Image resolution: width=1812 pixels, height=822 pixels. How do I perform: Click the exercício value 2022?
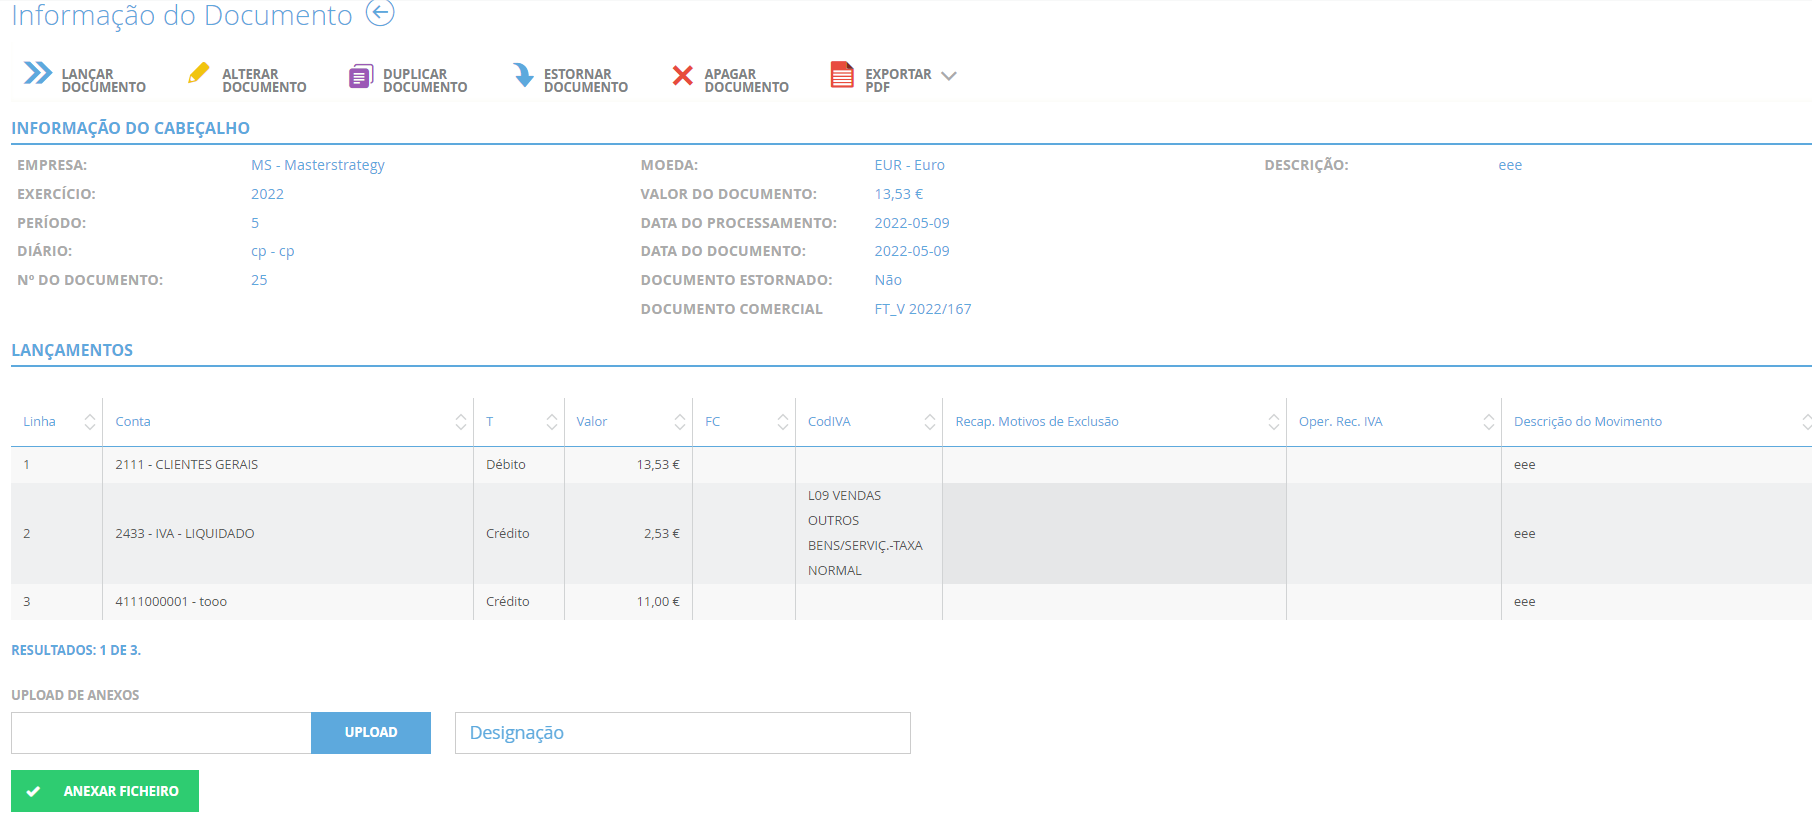[x=267, y=194]
